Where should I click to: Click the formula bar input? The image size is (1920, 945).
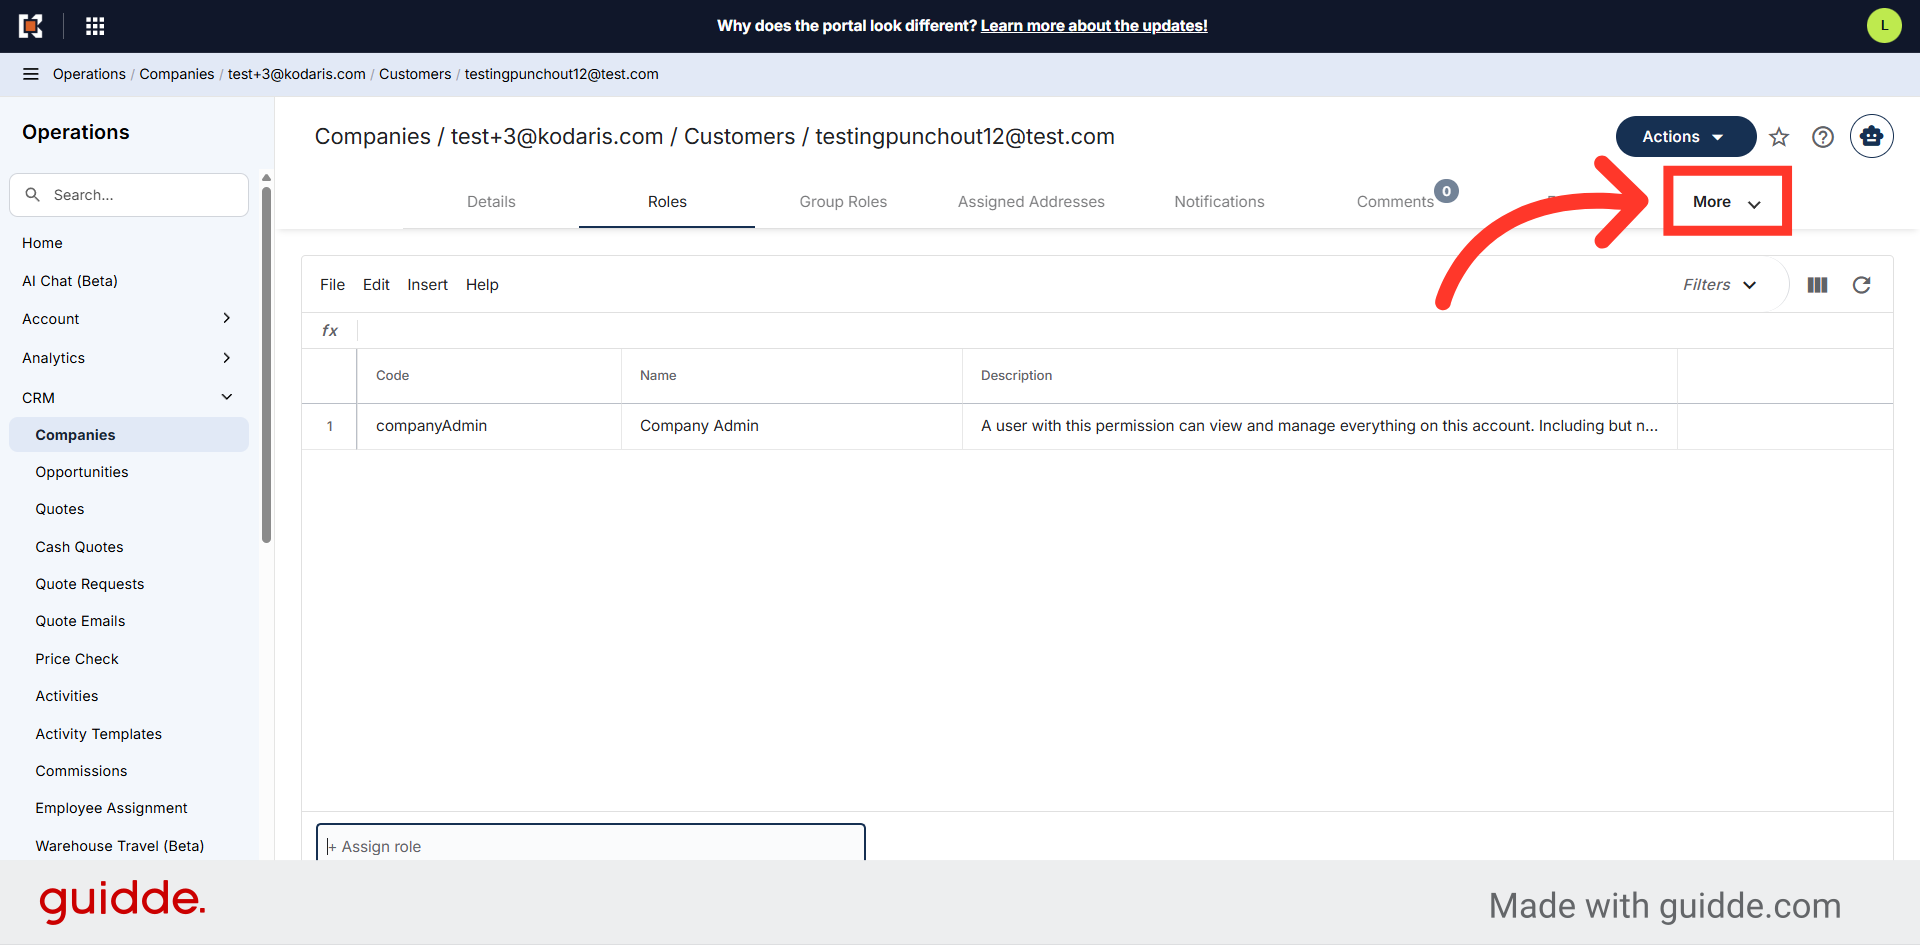(x=1125, y=331)
